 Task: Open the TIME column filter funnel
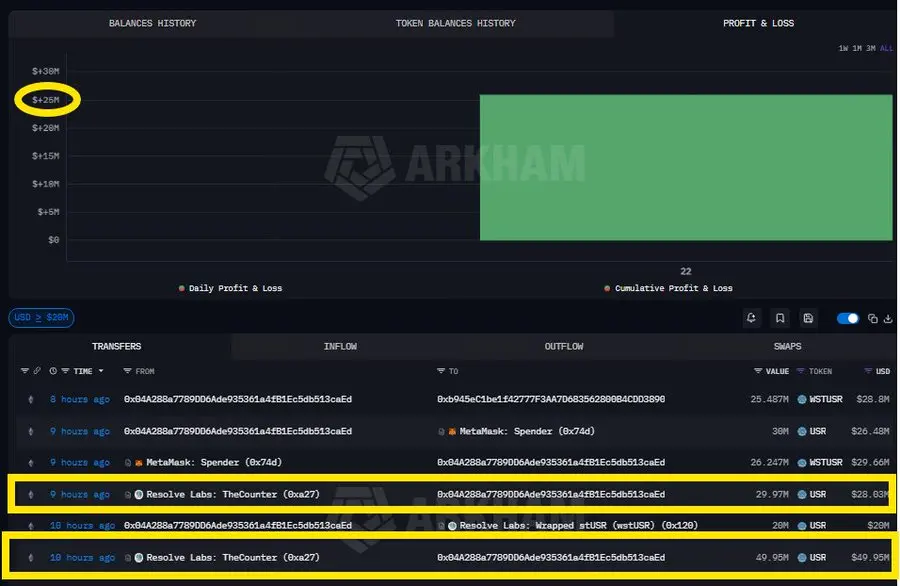tap(65, 371)
